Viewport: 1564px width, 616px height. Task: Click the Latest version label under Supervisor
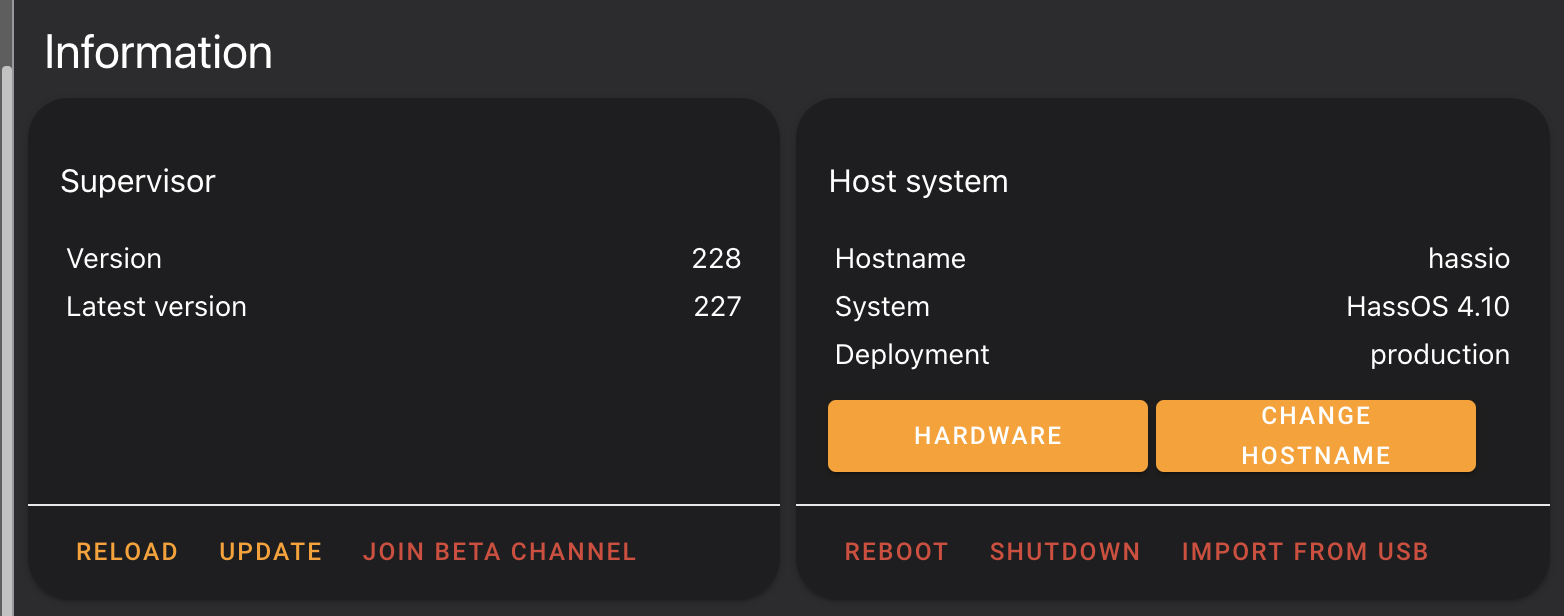click(x=156, y=306)
